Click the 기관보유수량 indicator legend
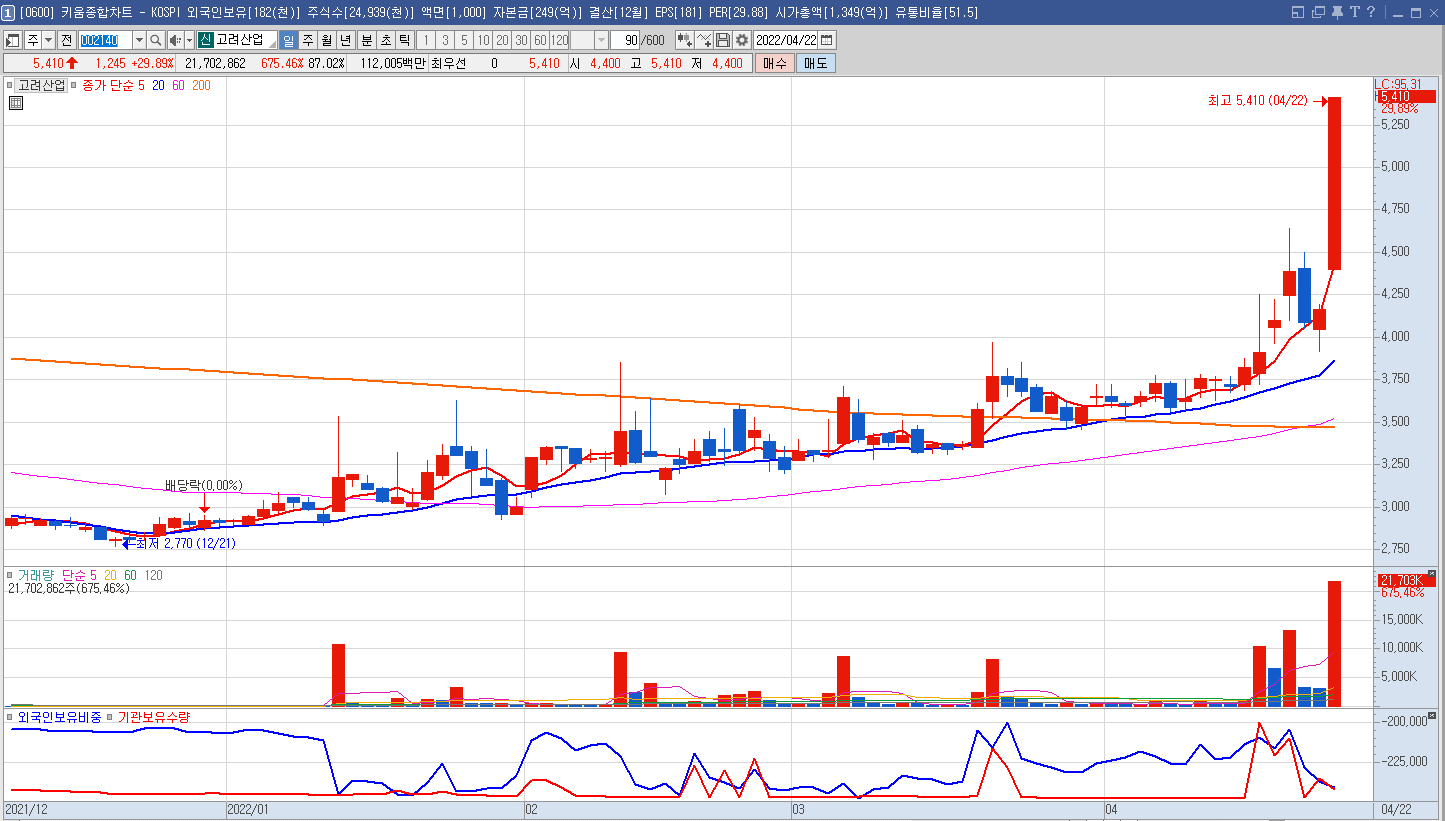1445x821 pixels. pos(154,717)
